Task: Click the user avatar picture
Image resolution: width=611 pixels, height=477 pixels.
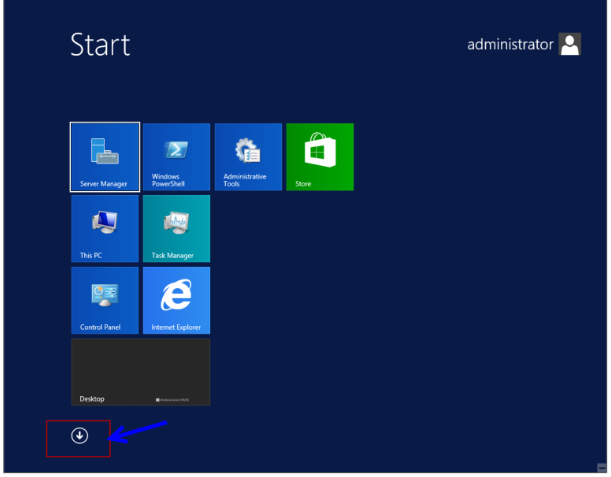Action: (x=570, y=45)
